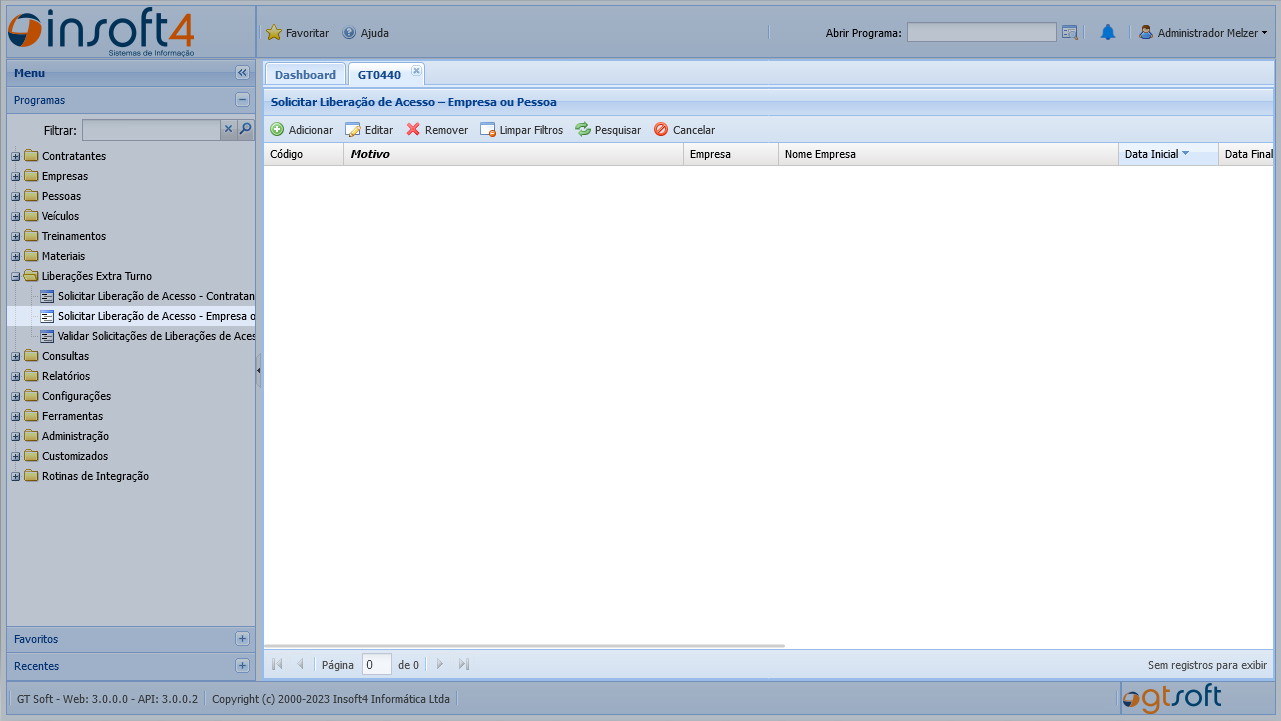Click the Limpar Filtros icon
This screenshot has width=1281, height=721.
point(488,130)
